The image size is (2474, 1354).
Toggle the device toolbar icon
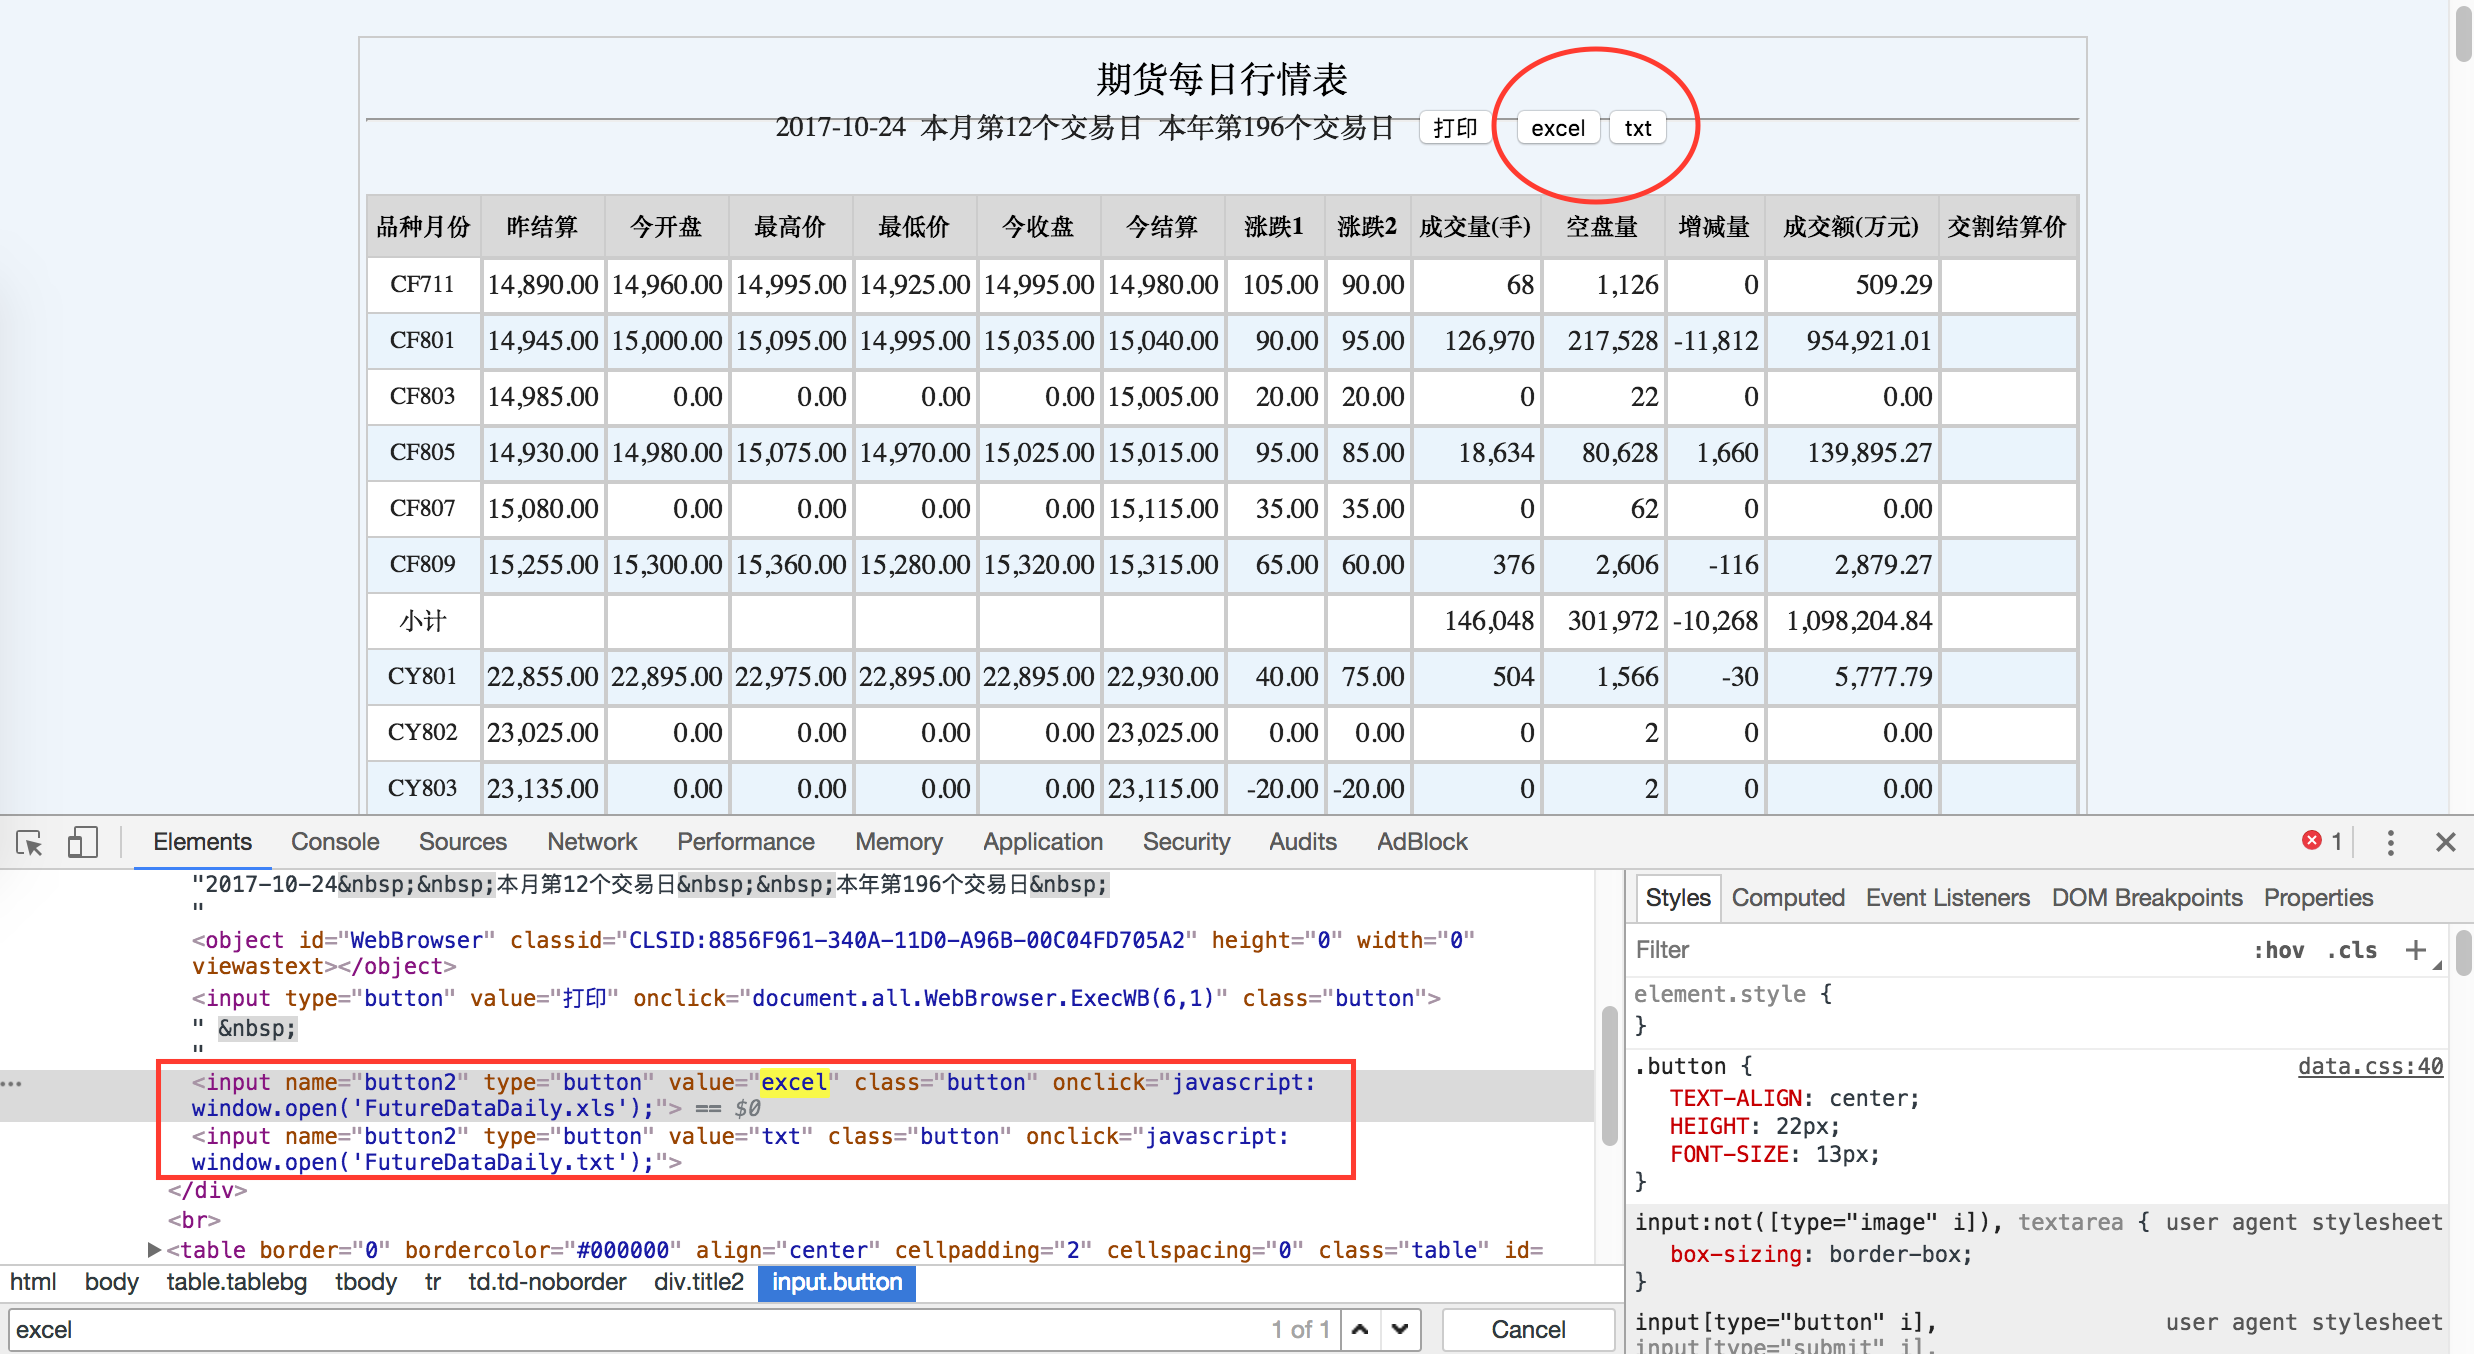[82, 842]
